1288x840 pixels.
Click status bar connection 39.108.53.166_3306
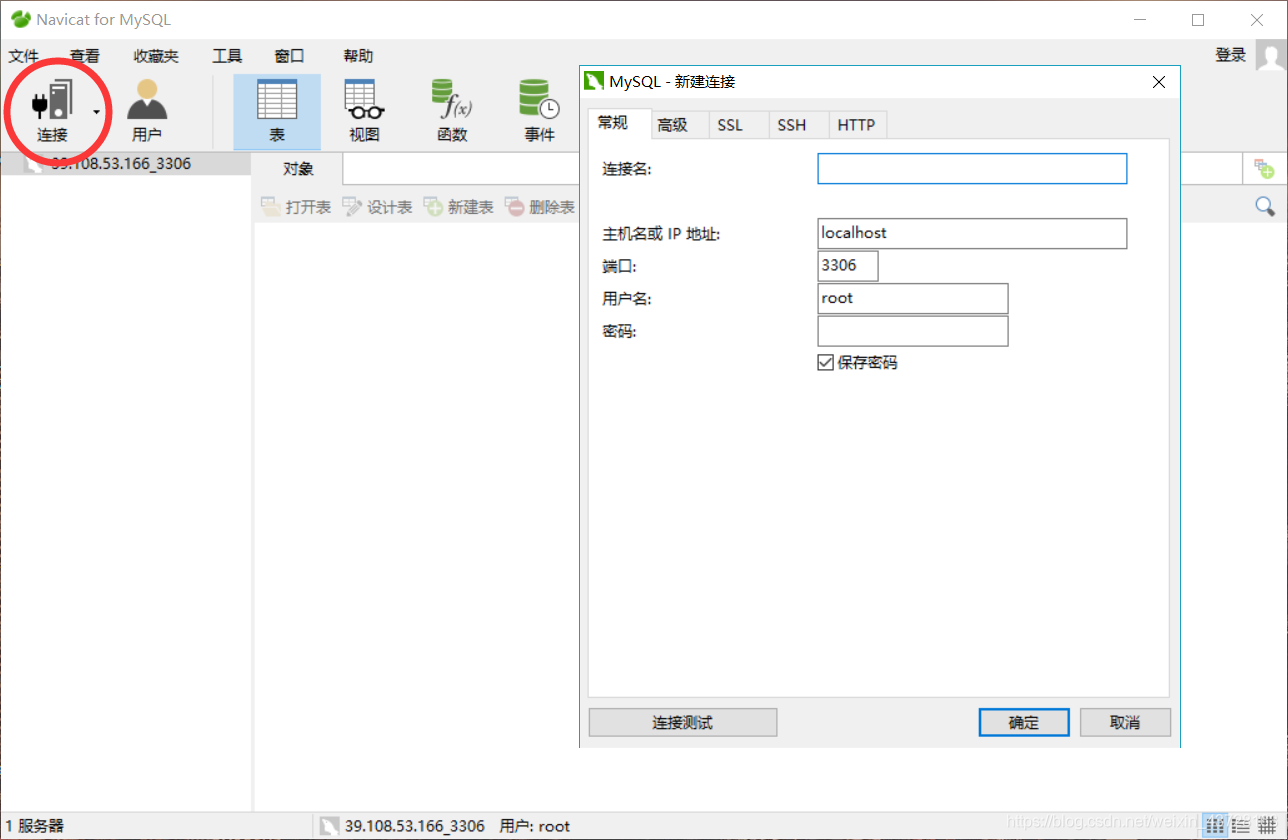click(x=414, y=826)
